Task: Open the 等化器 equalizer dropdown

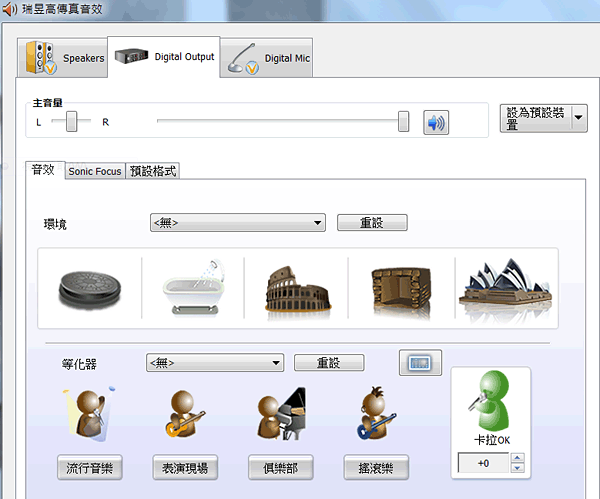Action: coord(215,363)
